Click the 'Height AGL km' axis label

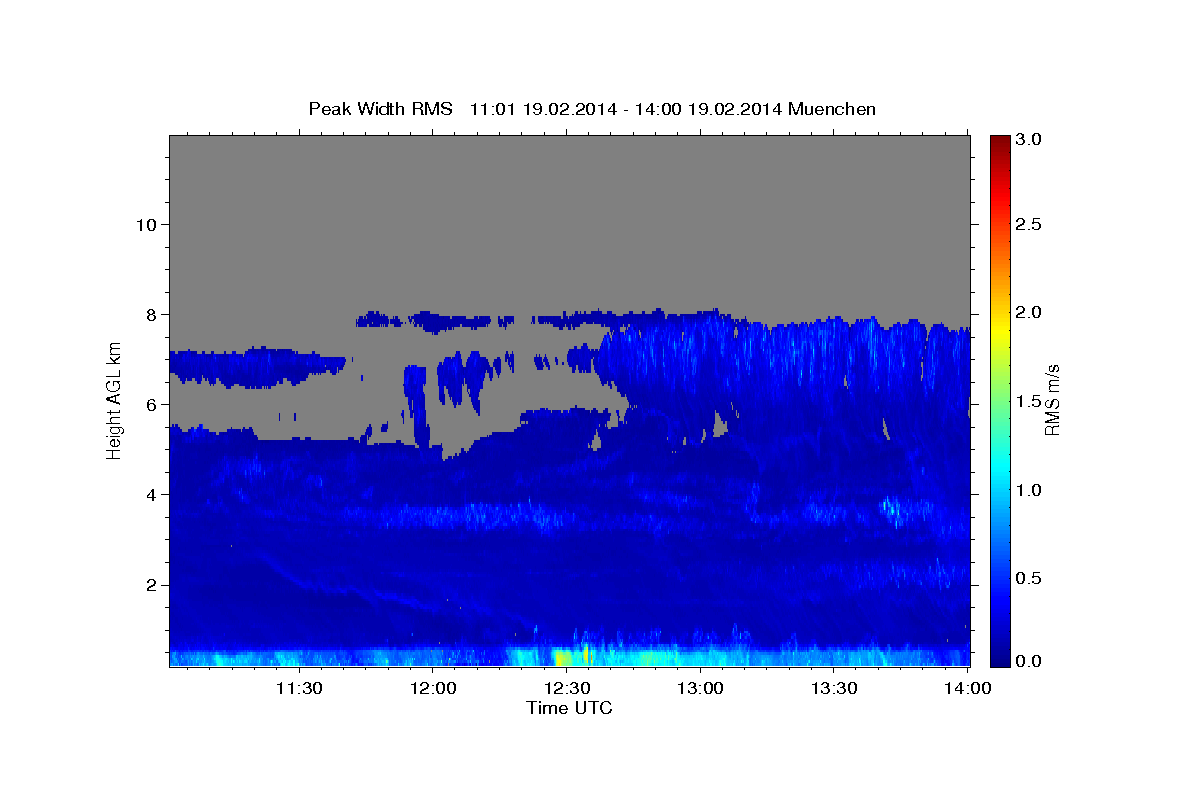(114, 400)
